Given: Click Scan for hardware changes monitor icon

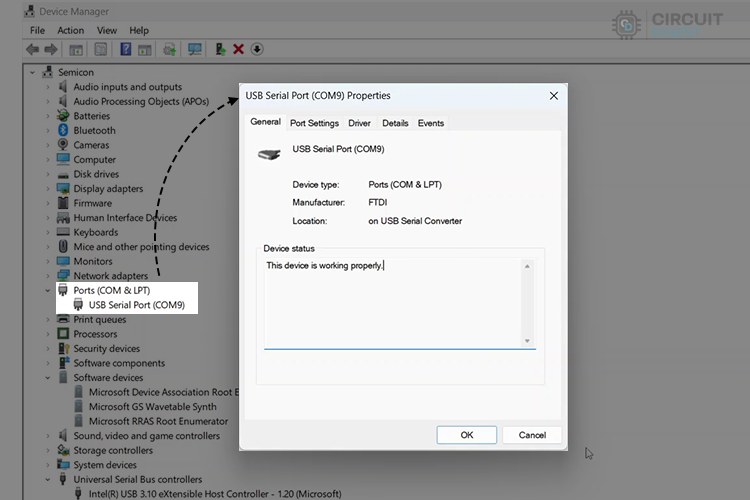Looking at the screenshot, I should (x=195, y=49).
